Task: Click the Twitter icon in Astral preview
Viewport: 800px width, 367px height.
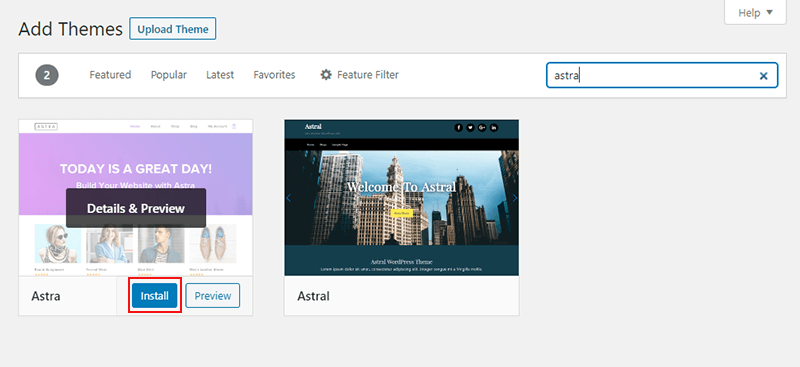Action: click(470, 128)
